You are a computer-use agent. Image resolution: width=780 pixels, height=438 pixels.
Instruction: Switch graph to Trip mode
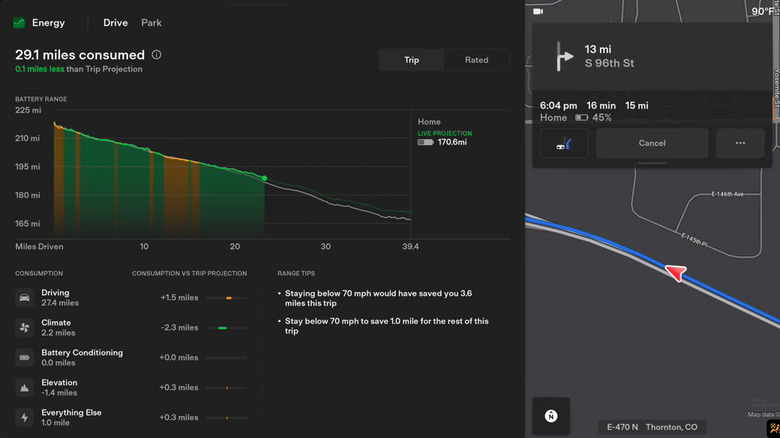[411, 60]
